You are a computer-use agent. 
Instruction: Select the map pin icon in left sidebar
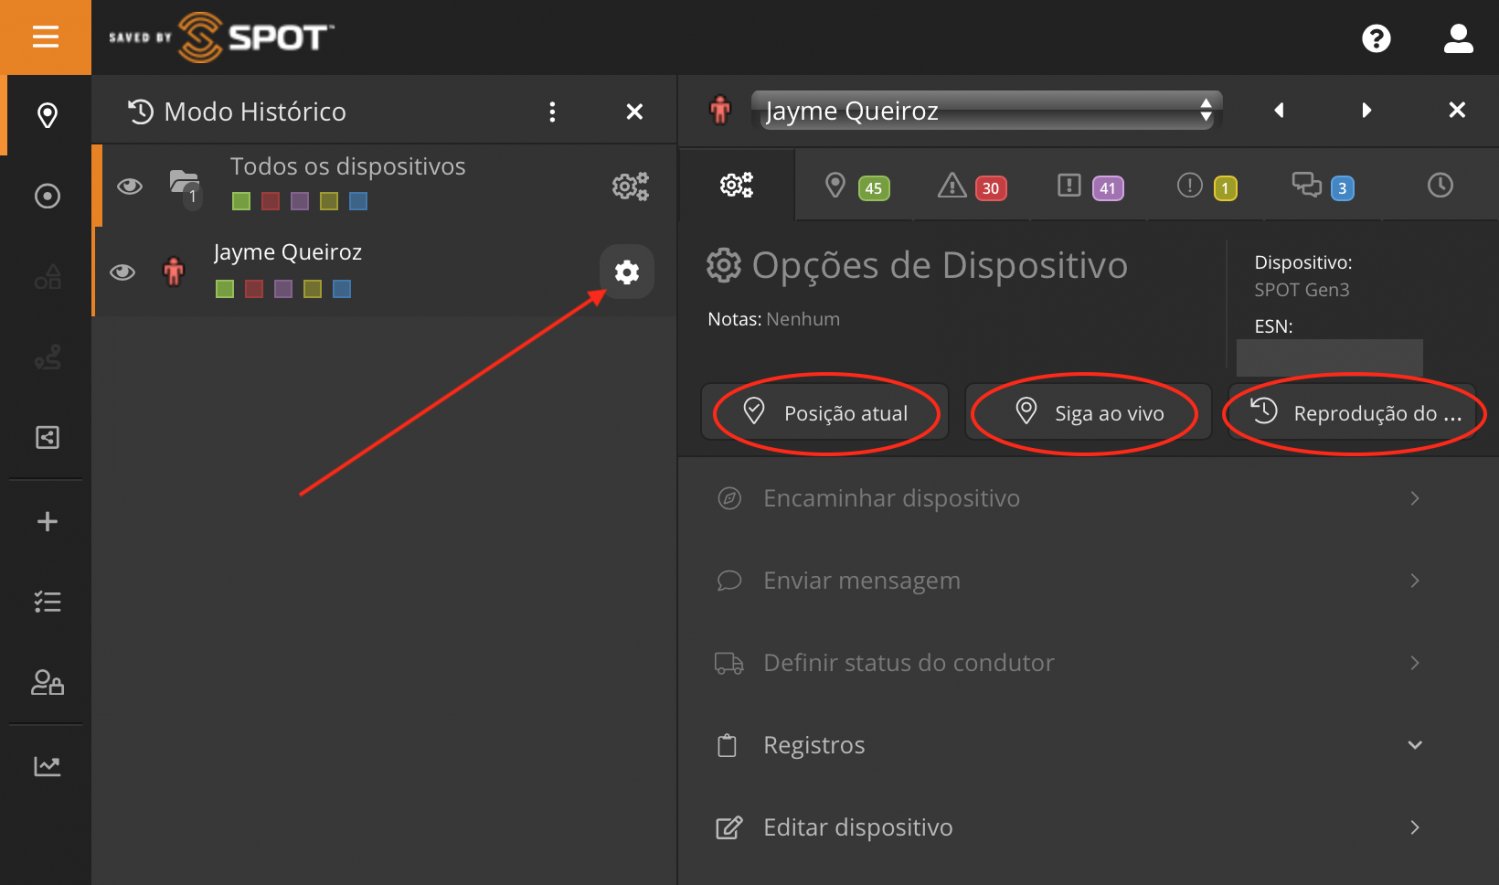(x=47, y=116)
